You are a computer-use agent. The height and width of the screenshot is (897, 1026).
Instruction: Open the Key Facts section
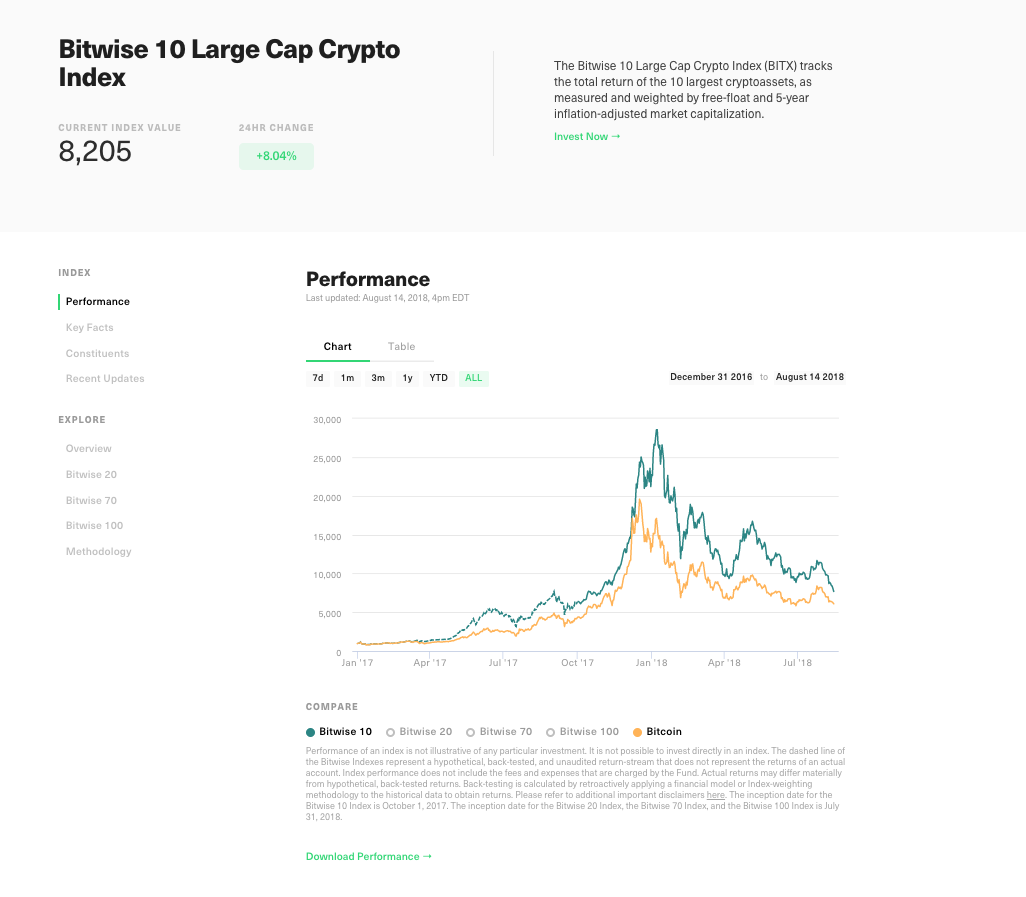click(89, 327)
